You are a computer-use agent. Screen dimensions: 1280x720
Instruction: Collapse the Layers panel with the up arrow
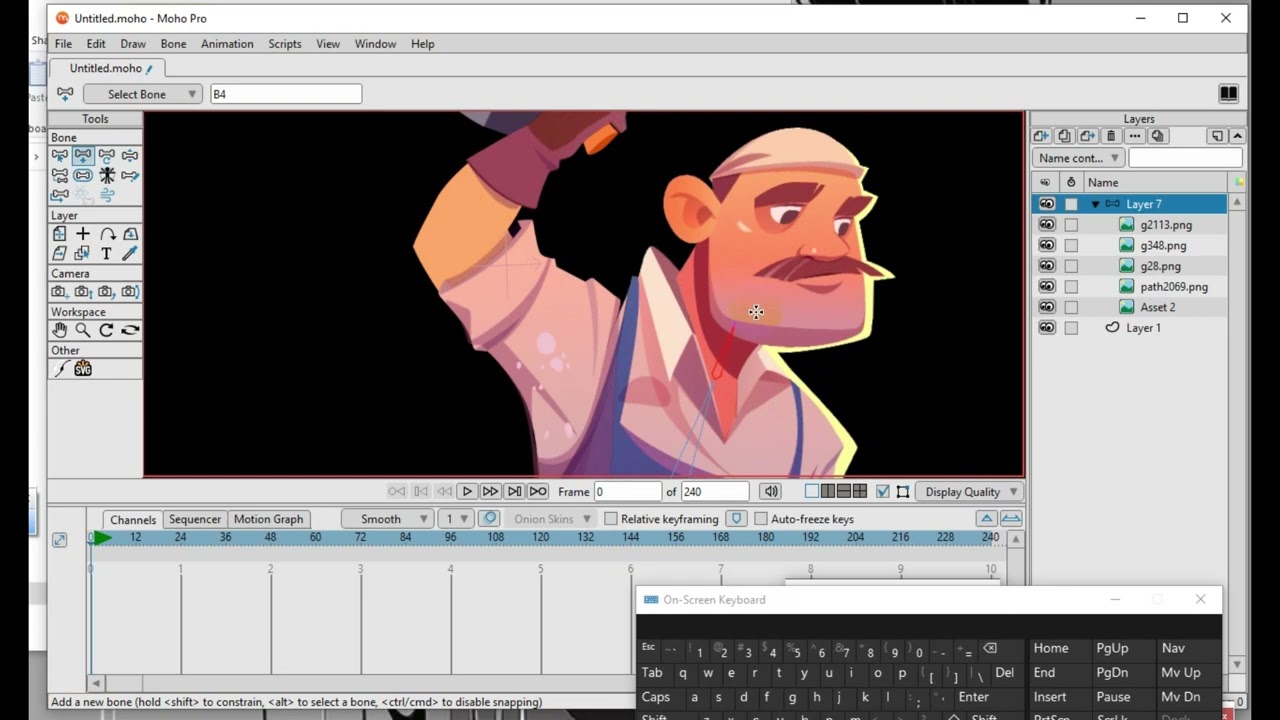[1238, 136]
